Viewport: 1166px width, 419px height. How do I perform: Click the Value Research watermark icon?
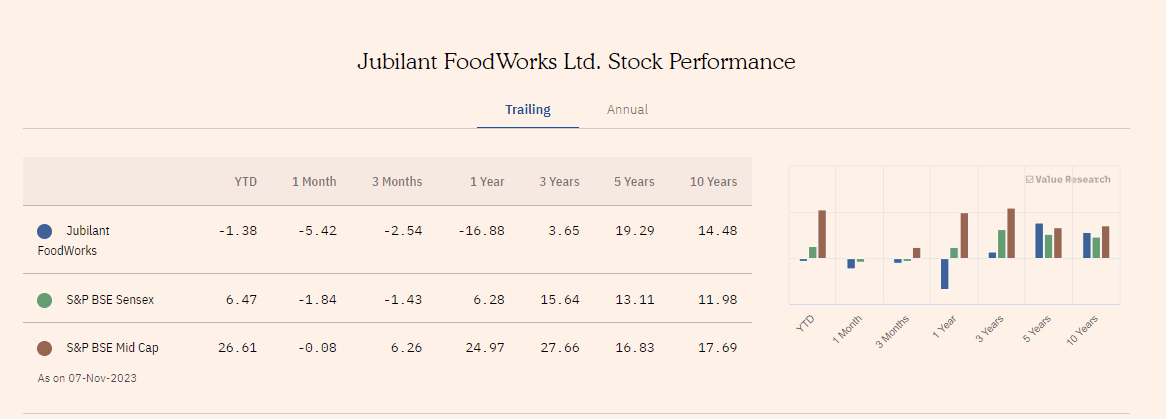1030,180
